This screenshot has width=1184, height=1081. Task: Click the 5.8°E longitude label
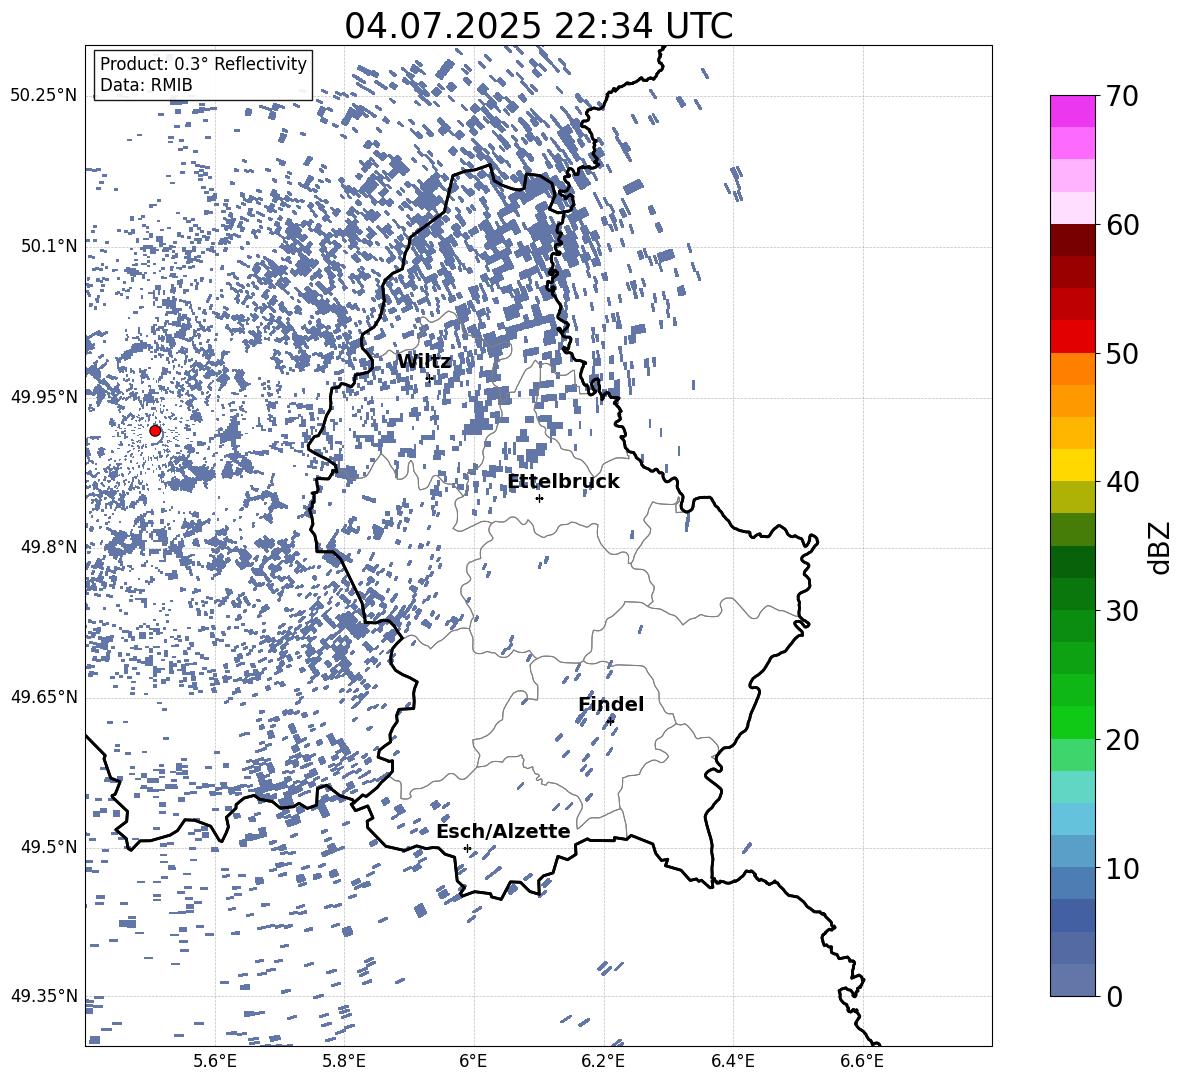(344, 1062)
